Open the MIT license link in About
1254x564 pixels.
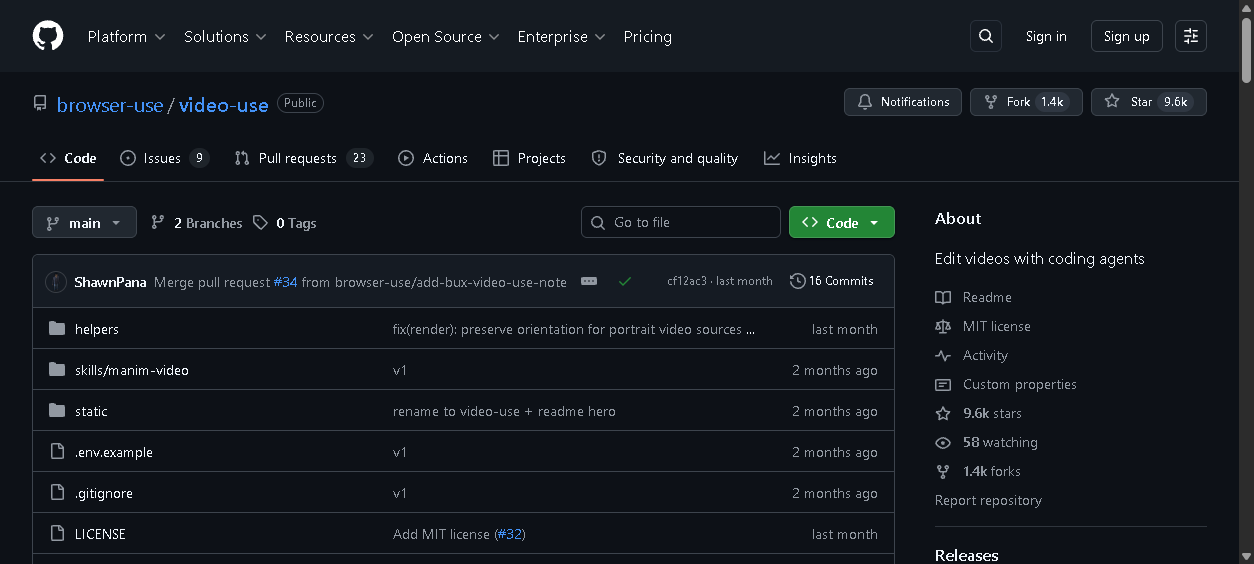982,326
